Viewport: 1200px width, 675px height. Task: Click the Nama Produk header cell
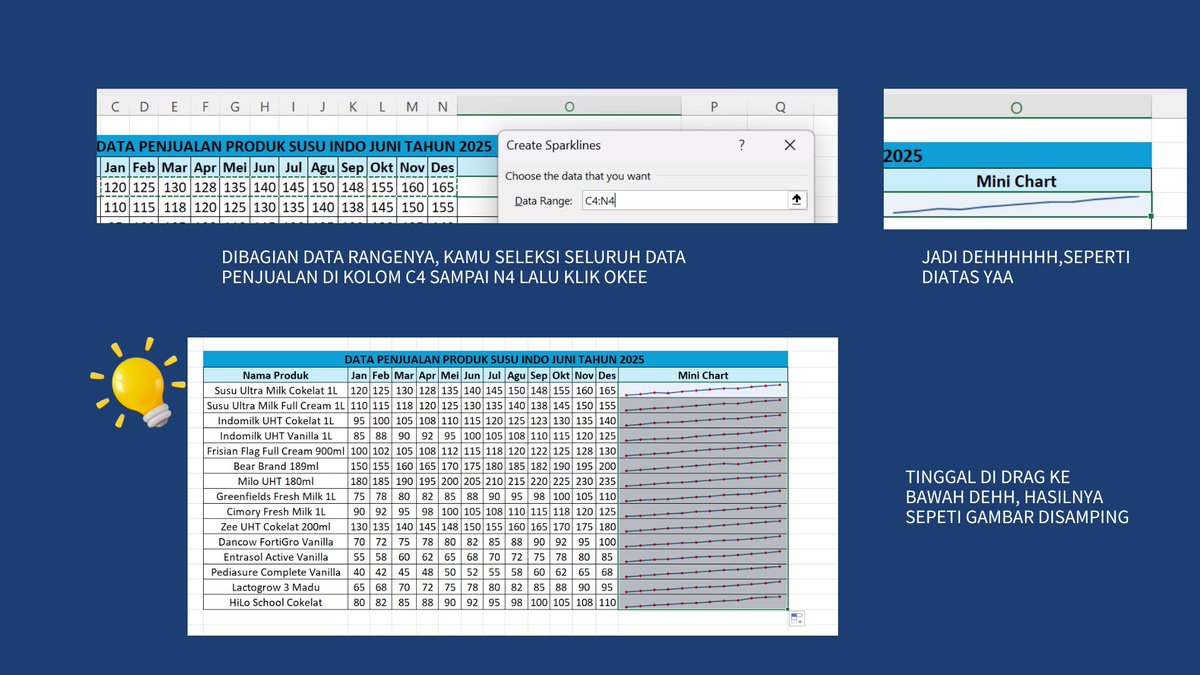(x=275, y=375)
